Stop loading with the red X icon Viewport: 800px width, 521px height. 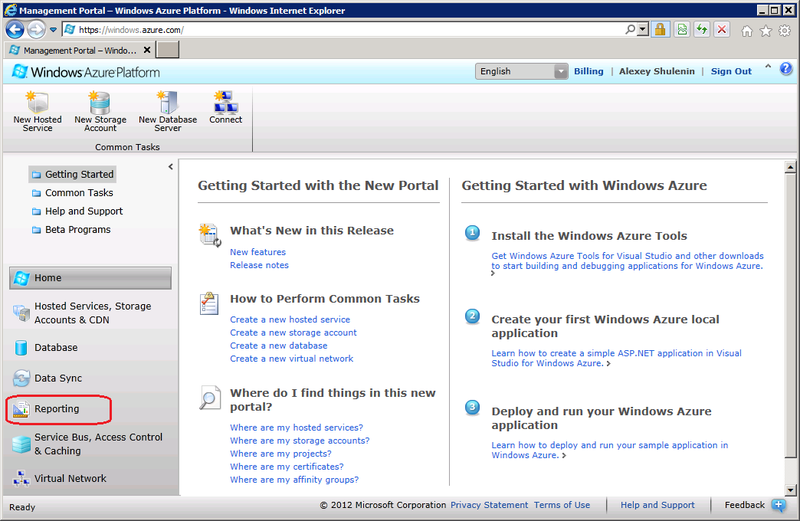coord(721,30)
